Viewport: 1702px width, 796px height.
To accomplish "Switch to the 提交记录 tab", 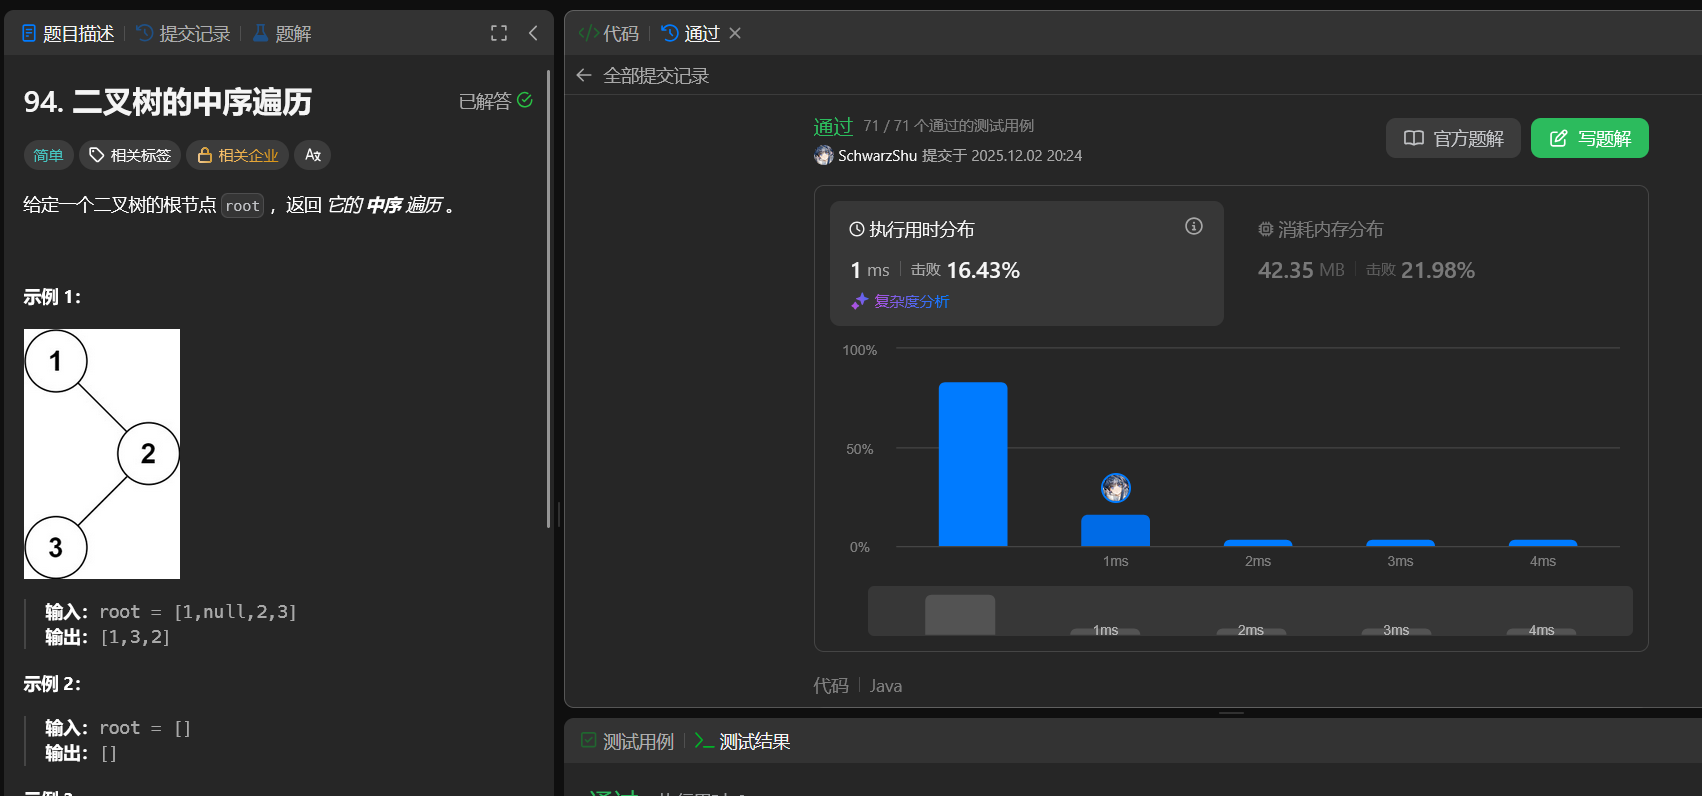I will [x=183, y=33].
